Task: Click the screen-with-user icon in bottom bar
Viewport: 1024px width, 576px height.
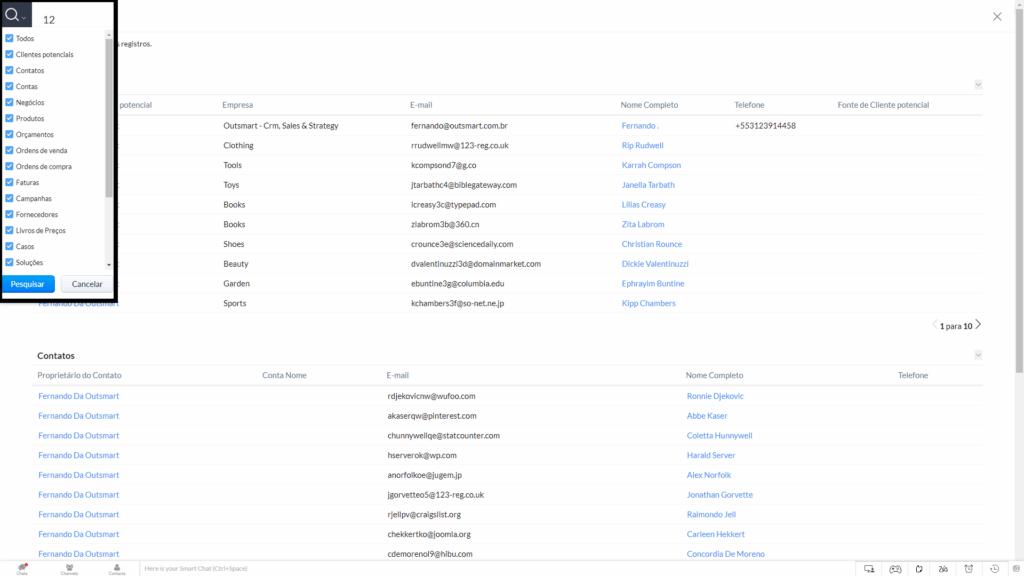Action: pyautogui.click(x=869, y=569)
